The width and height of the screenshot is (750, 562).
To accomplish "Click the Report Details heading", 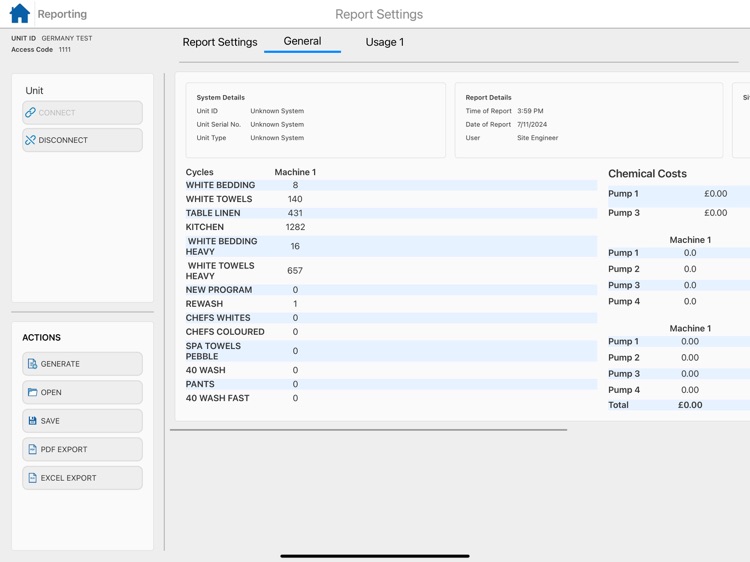I will pyautogui.click(x=488, y=98).
